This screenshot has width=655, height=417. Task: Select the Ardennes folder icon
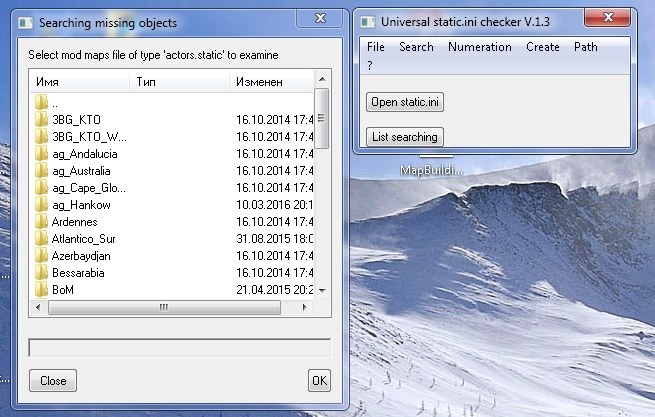(41, 221)
